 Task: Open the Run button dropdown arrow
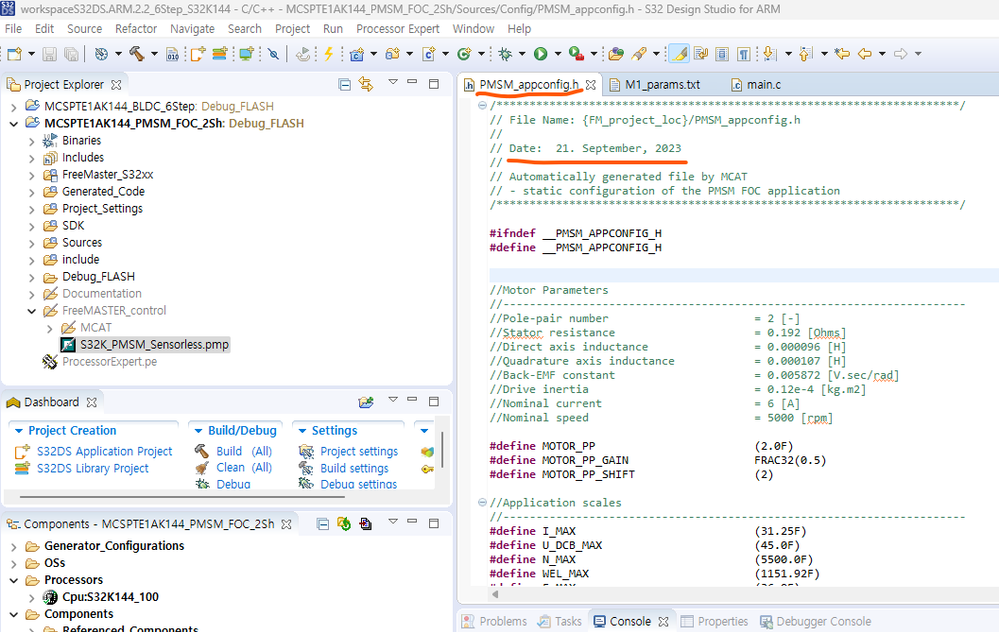coord(556,54)
